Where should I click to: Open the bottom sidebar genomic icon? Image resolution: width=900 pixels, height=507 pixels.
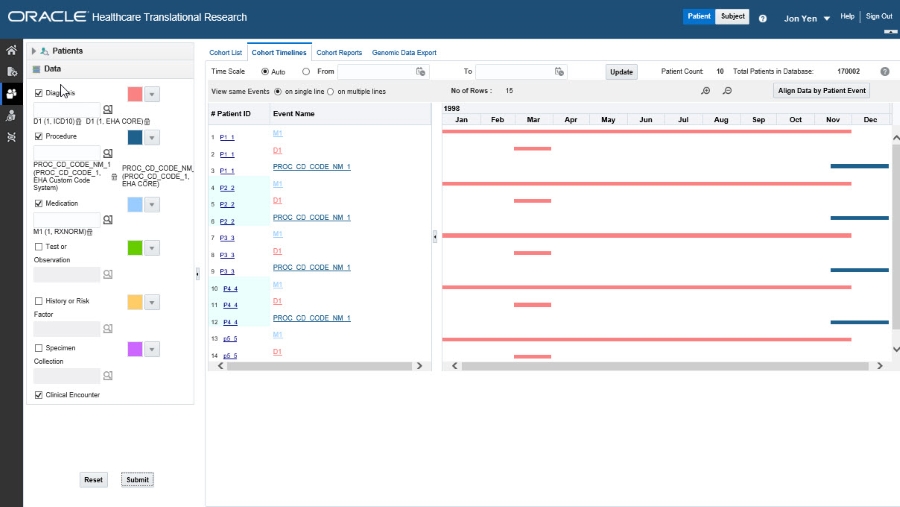pyautogui.click(x=11, y=137)
